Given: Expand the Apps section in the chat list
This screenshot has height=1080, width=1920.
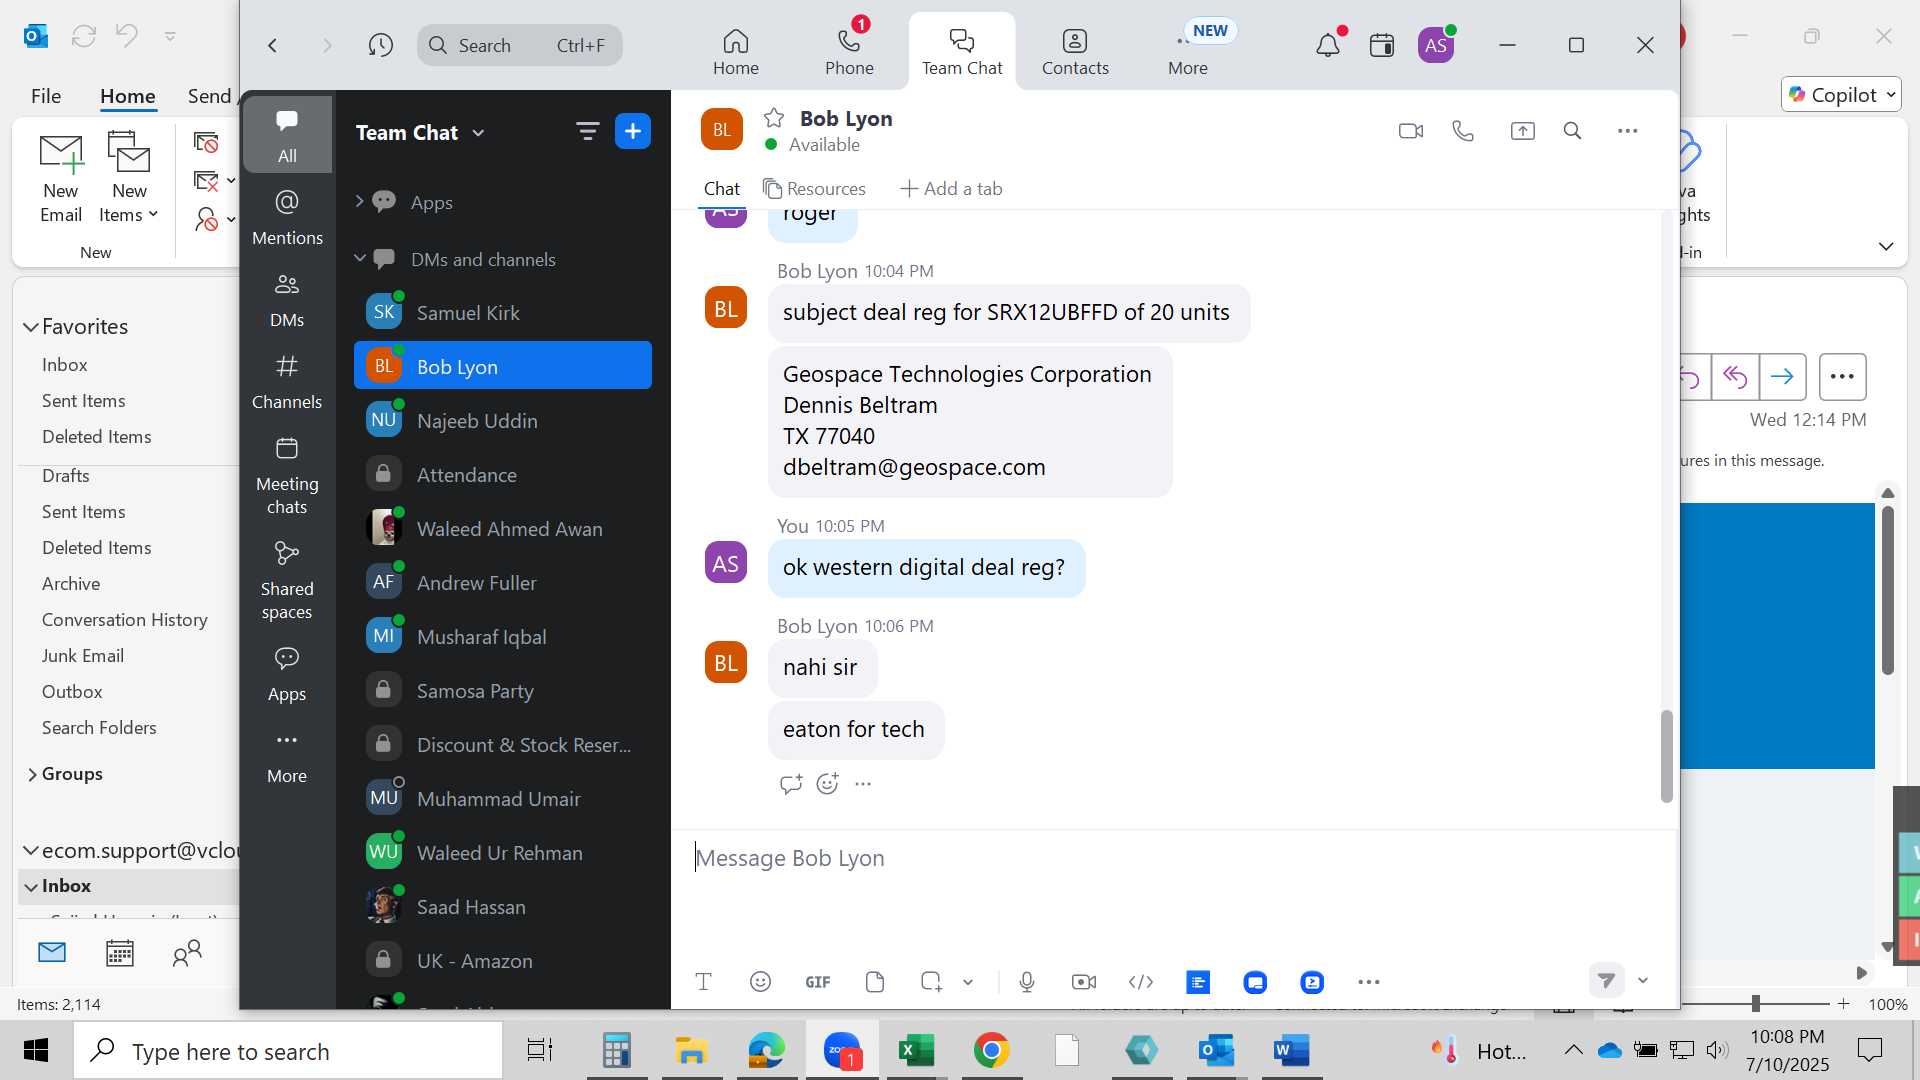Looking at the screenshot, I should pyautogui.click(x=359, y=201).
